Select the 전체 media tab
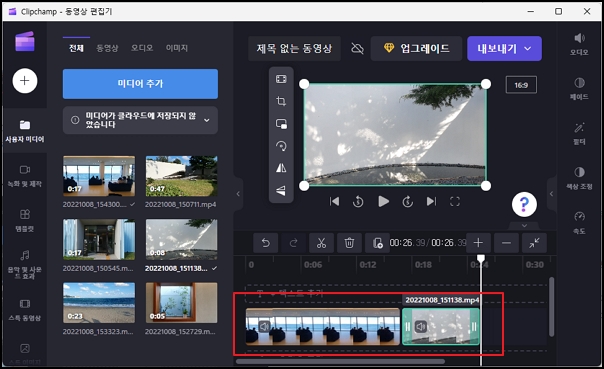The height and width of the screenshot is (369, 604). point(76,48)
